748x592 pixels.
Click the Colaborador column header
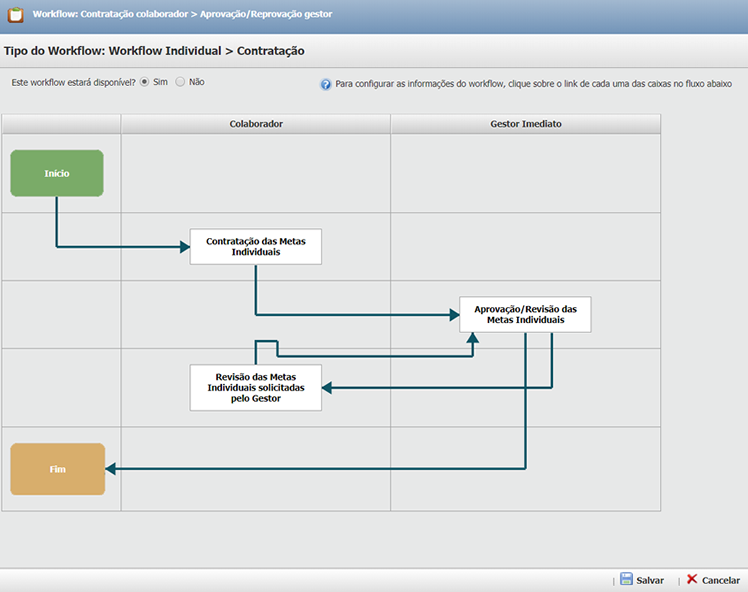coord(256,124)
